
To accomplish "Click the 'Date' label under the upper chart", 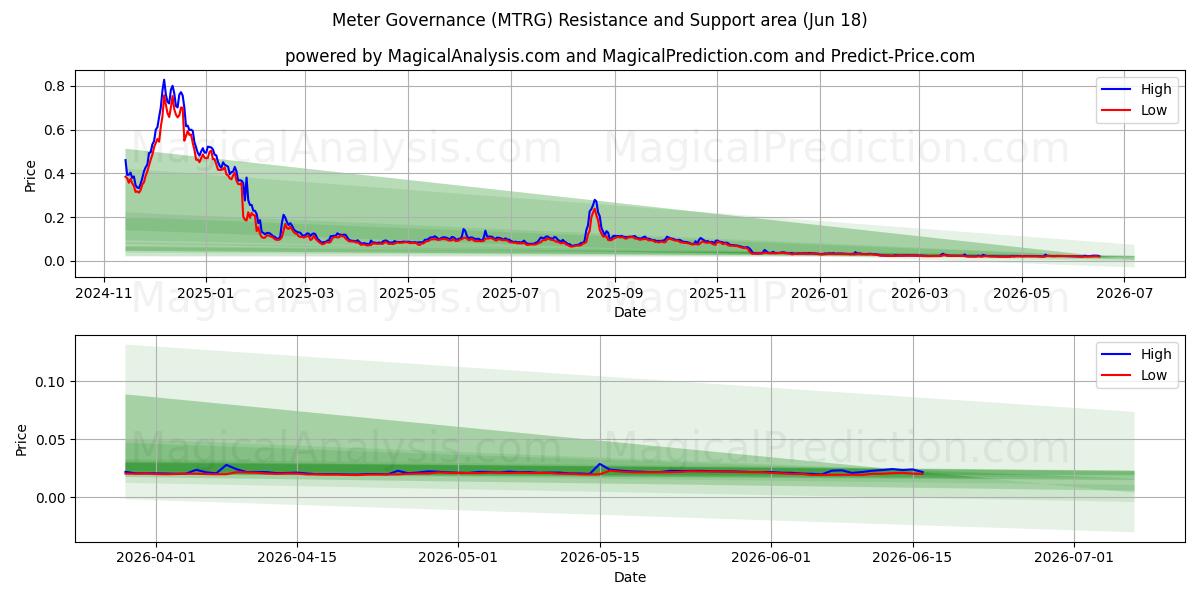I will tap(630, 312).
